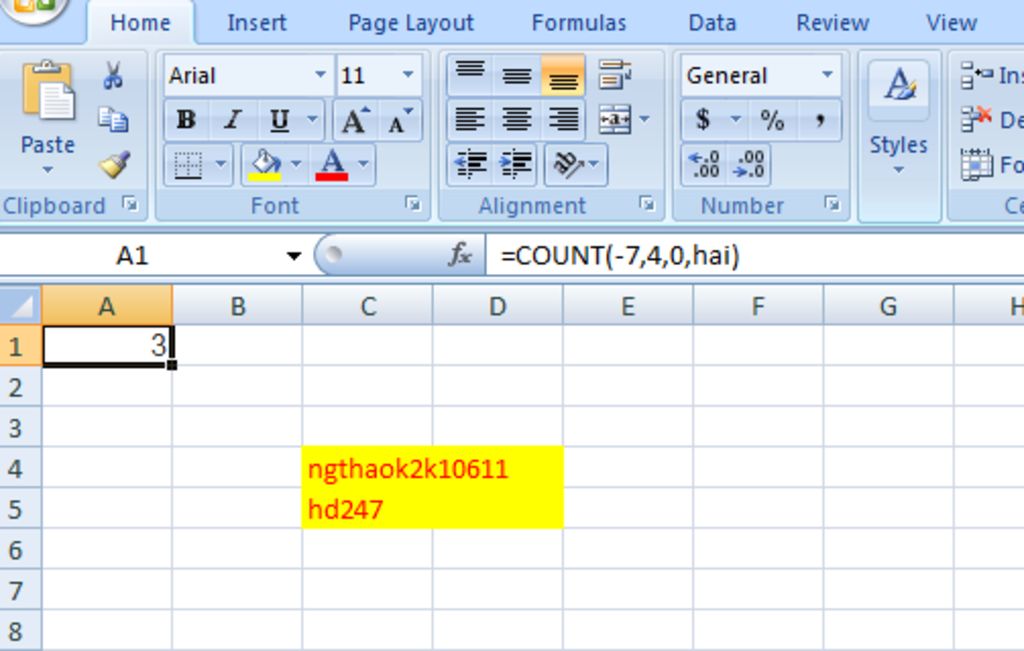Toggle Bold formatting
1024x651 pixels.
pos(186,120)
